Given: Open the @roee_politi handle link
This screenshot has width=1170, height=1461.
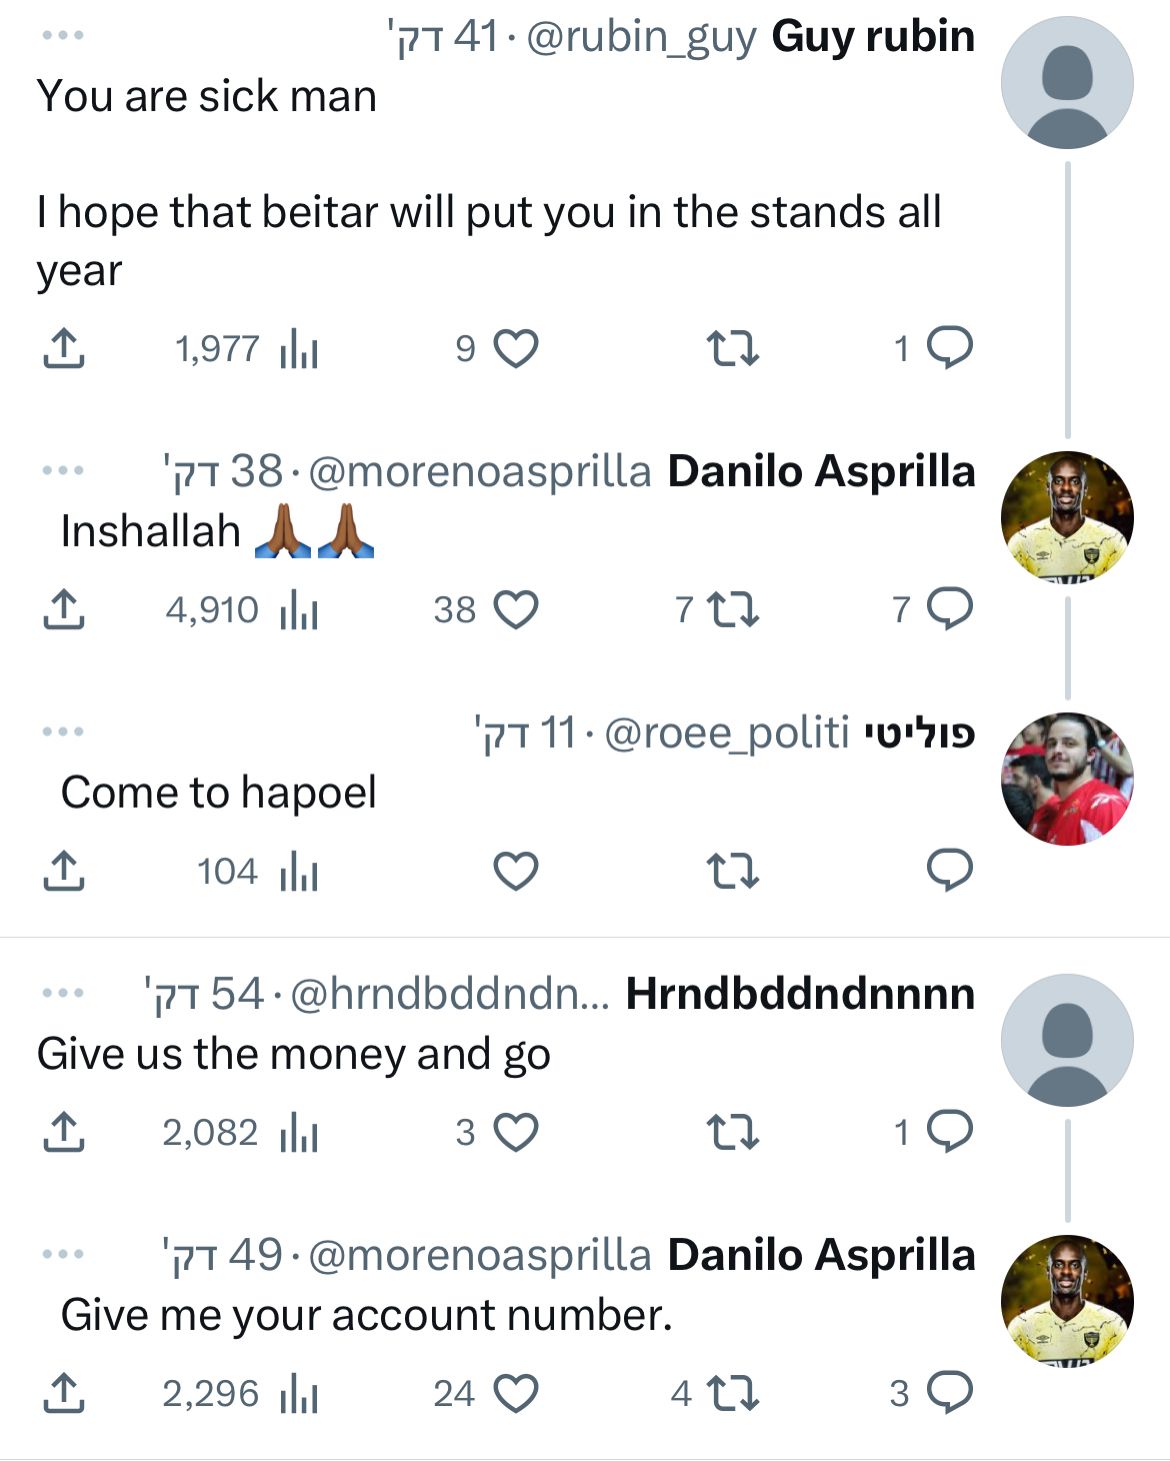Looking at the screenshot, I should (x=727, y=733).
